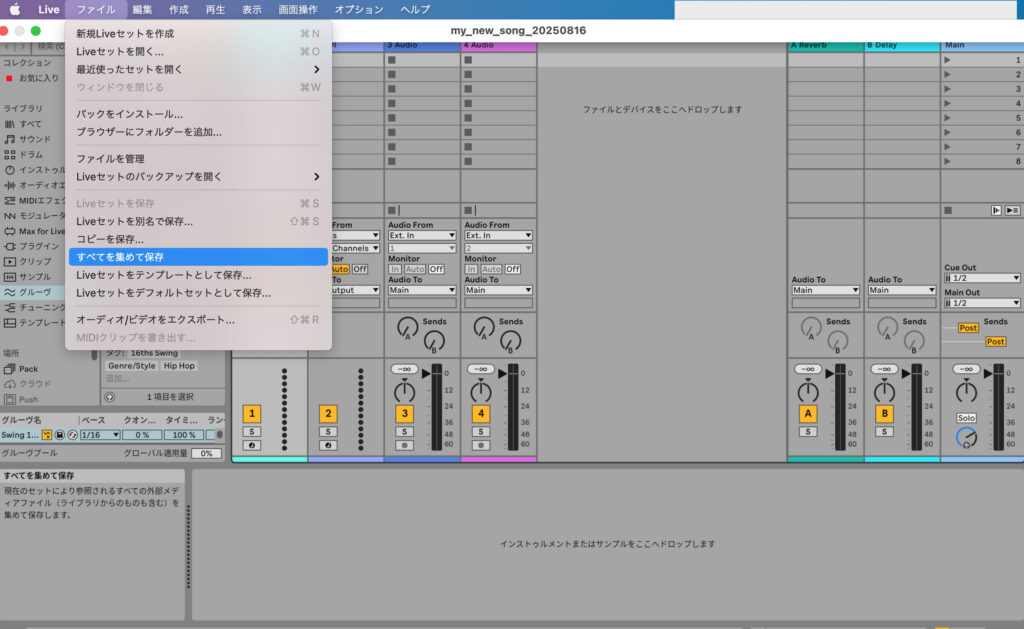Click the グローバル適用量 0% field

(x=206, y=453)
